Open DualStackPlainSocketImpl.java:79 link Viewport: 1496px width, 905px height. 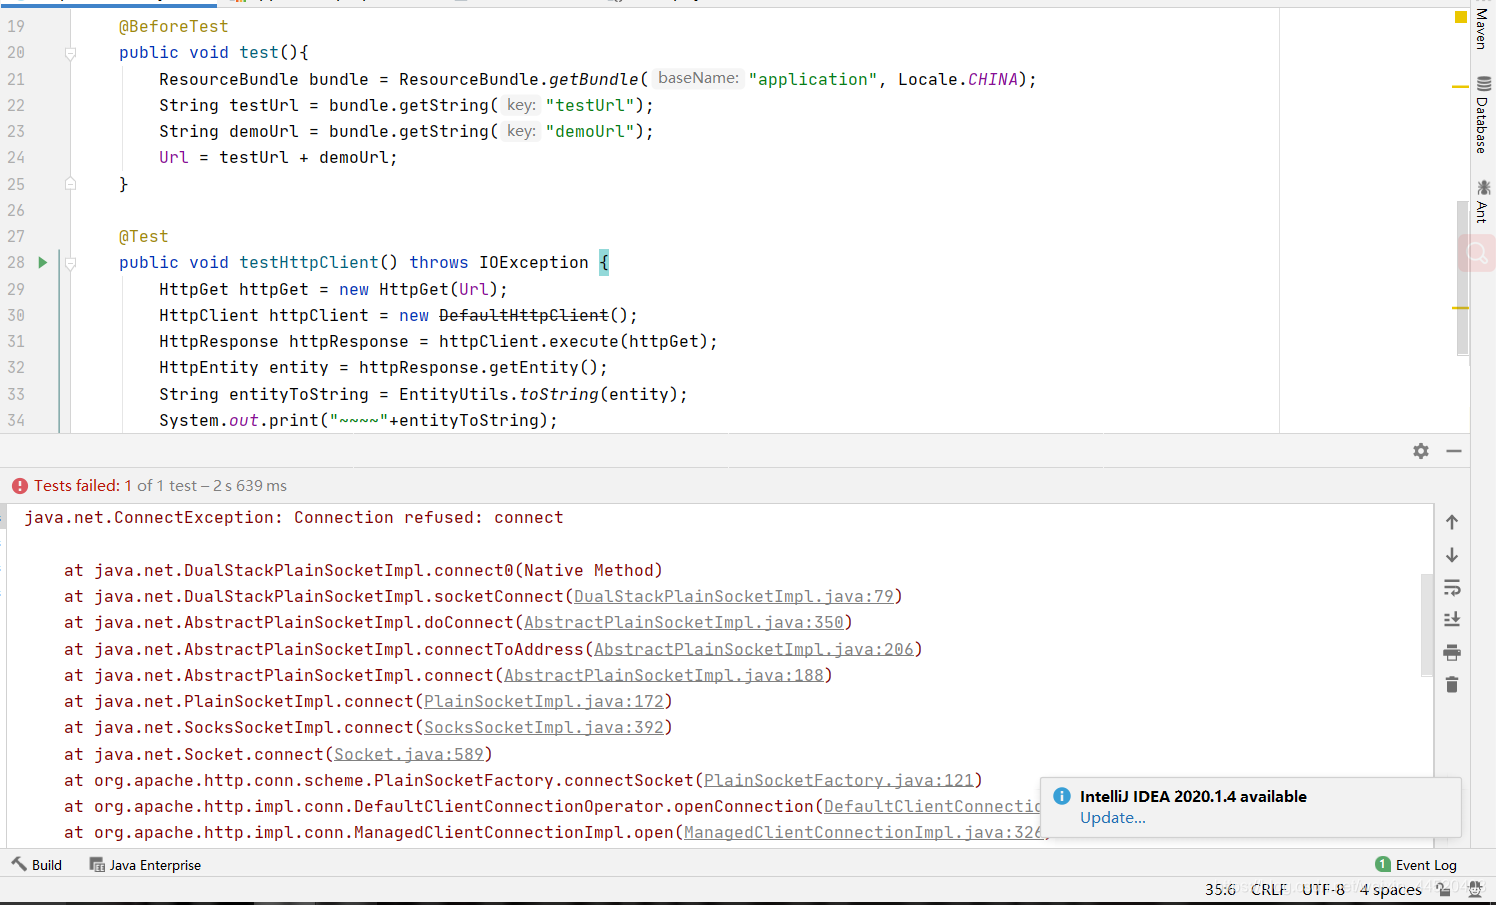pyautogui.click(x=734, y=597)
